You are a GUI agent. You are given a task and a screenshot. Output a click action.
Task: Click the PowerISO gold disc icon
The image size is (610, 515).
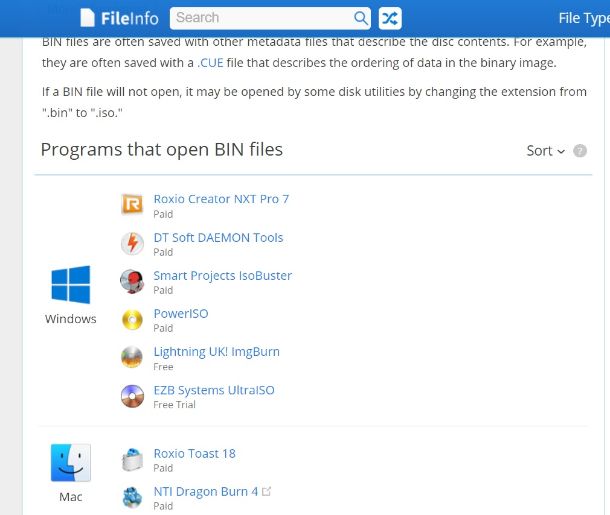click(x=132, y=320)
